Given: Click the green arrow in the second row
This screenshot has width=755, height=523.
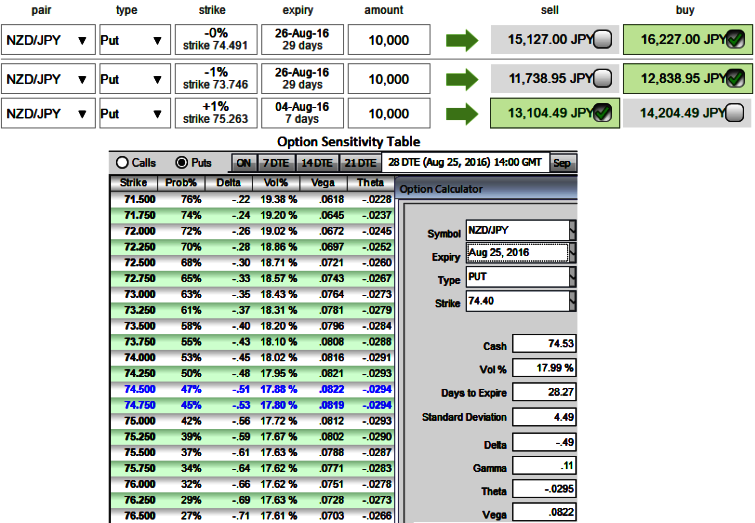Looking at the screenshot, I should coord(462,79).
